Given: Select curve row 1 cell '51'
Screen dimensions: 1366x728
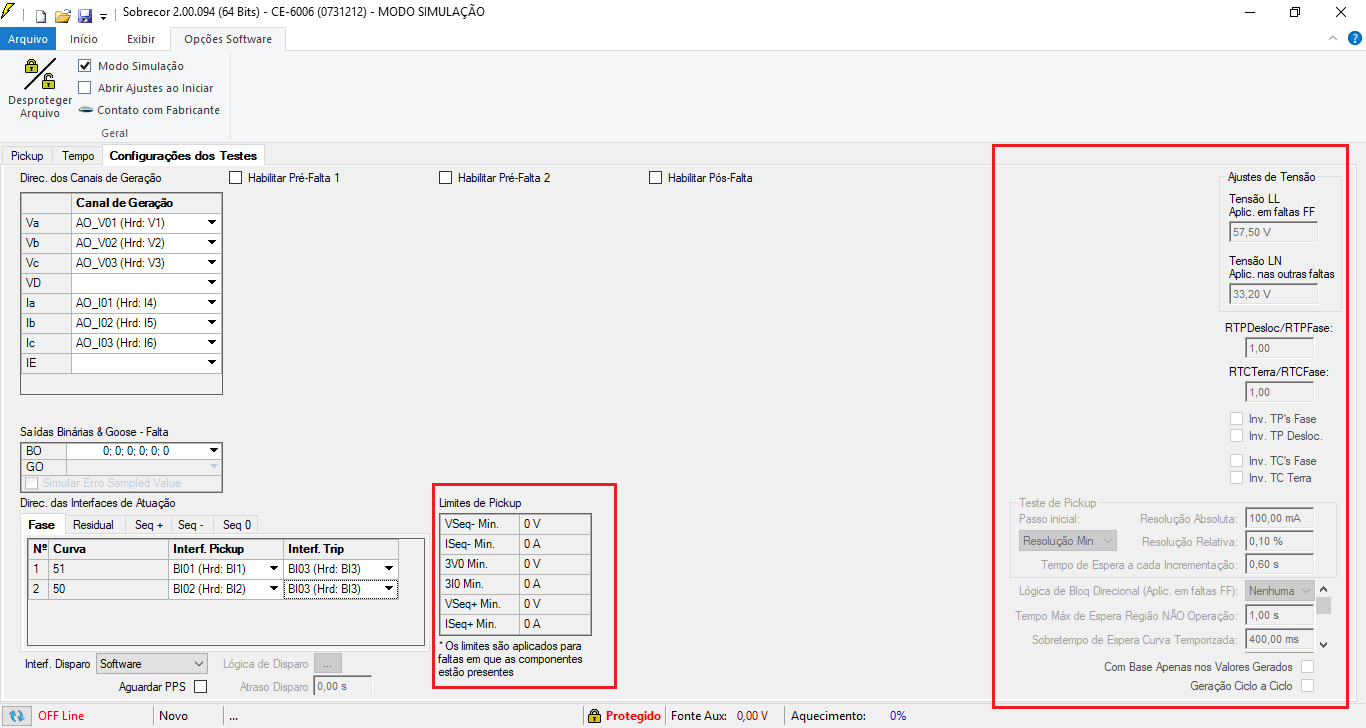Looking at the screenshot, I should tap(109, 569).
